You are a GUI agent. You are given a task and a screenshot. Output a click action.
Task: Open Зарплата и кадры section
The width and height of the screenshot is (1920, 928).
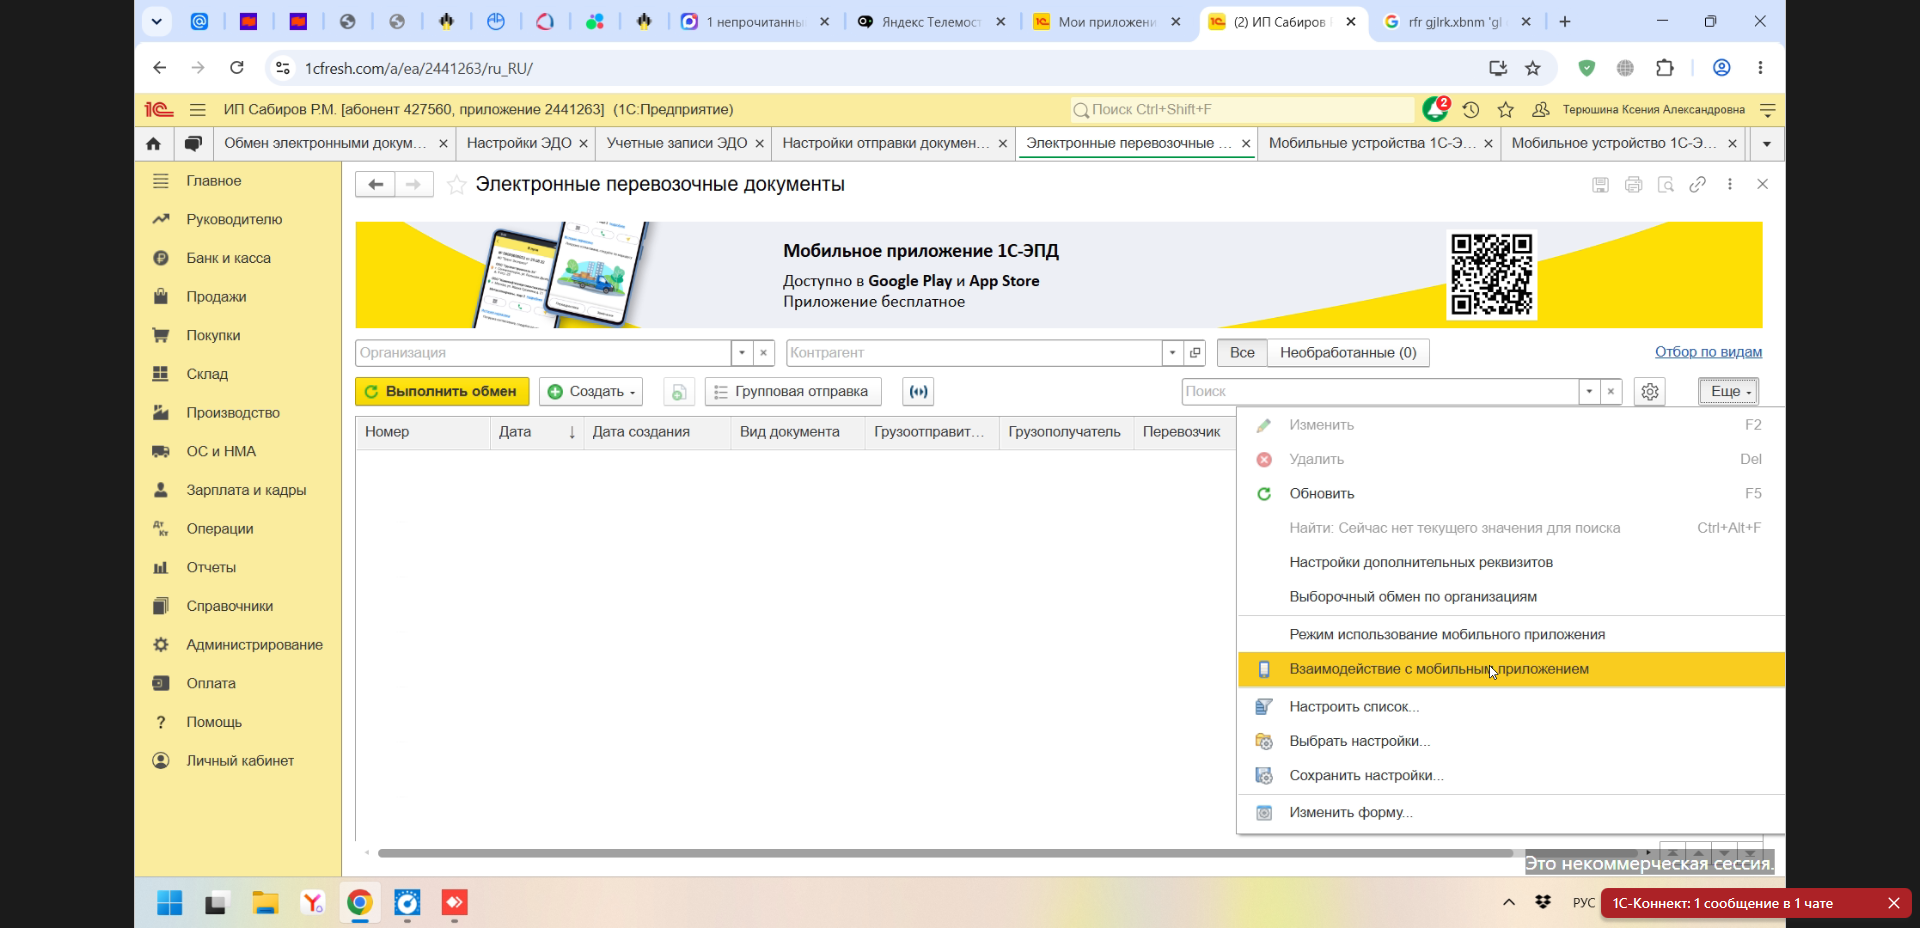click(x=246, y=490)
